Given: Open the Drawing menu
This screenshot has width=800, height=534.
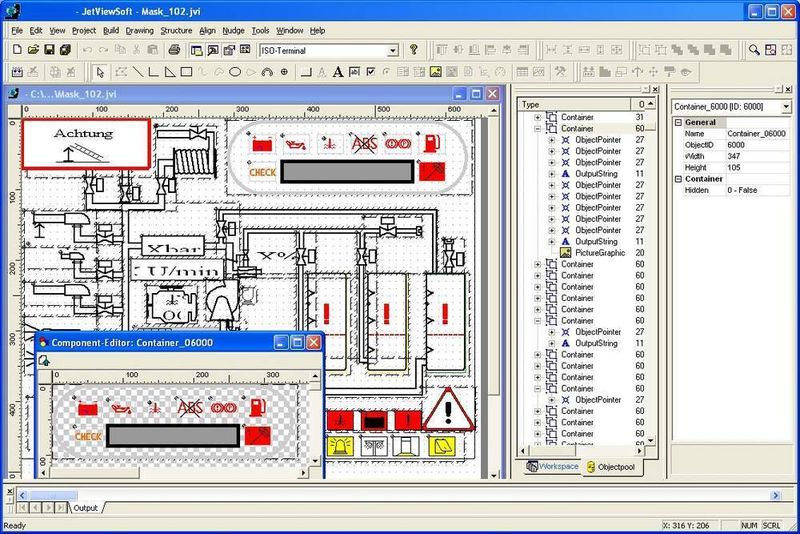Looking at the screenshot, I should (x=139, y=31).
